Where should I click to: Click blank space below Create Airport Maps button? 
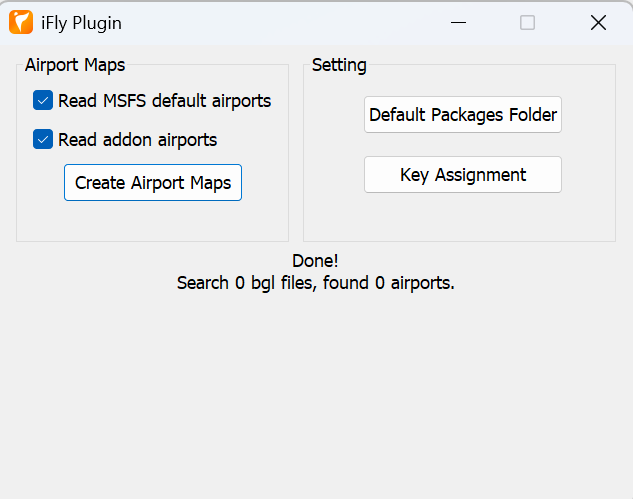[x=153, y=221]
